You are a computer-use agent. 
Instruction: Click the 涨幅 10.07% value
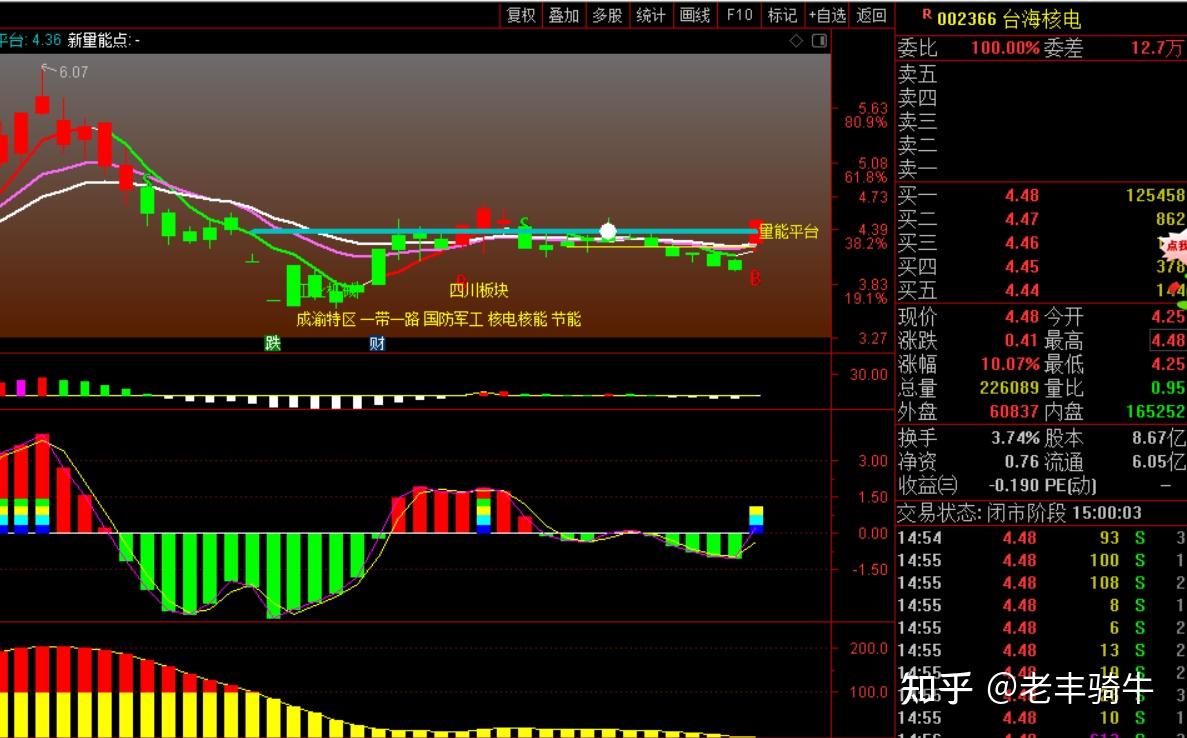1011,364
